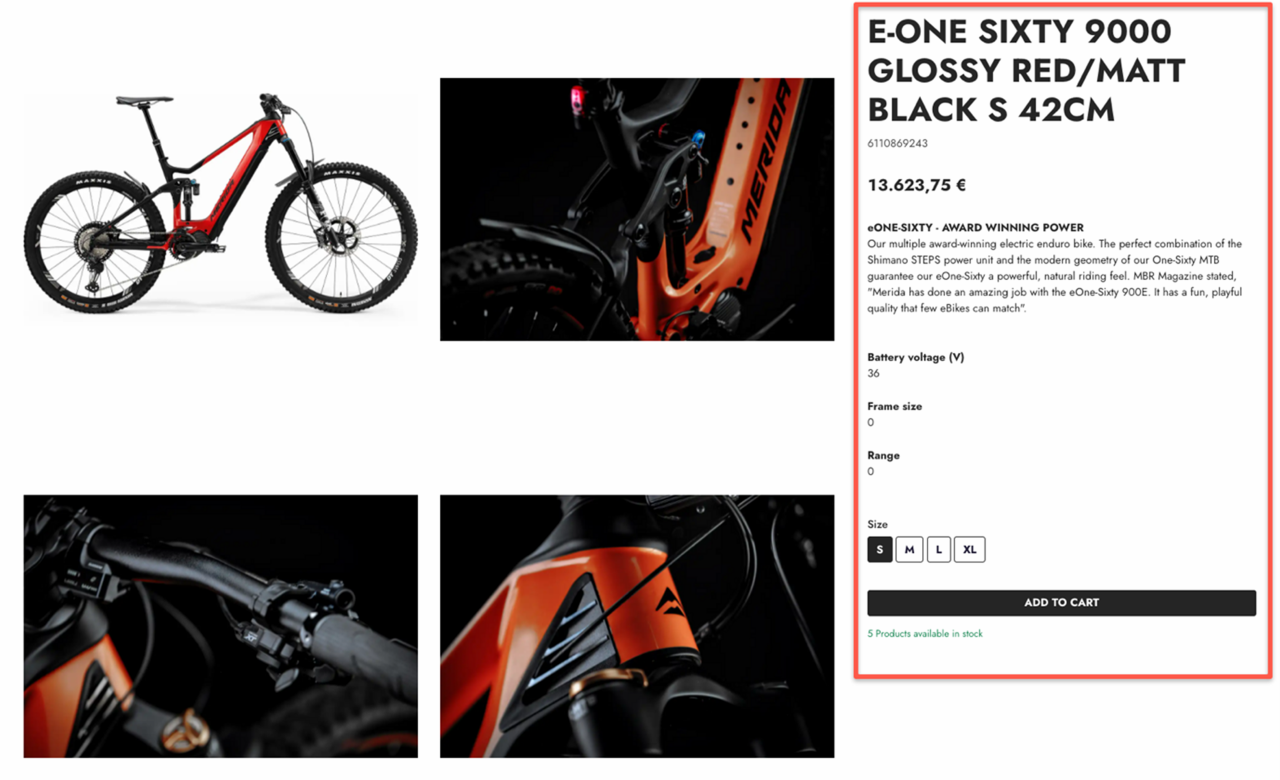Click the Frame size attribute label
Screen dimensions: 1280x780
[894, 406]
